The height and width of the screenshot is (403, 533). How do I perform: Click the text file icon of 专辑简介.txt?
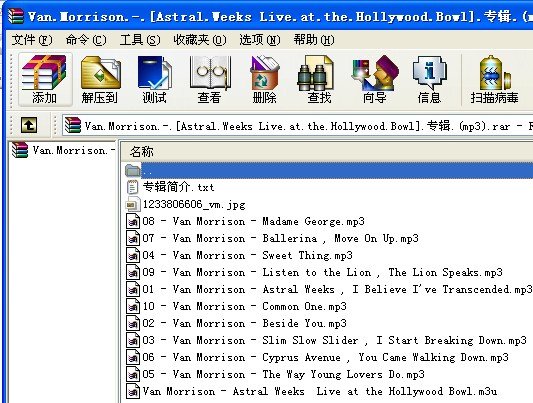click(132, 187)
